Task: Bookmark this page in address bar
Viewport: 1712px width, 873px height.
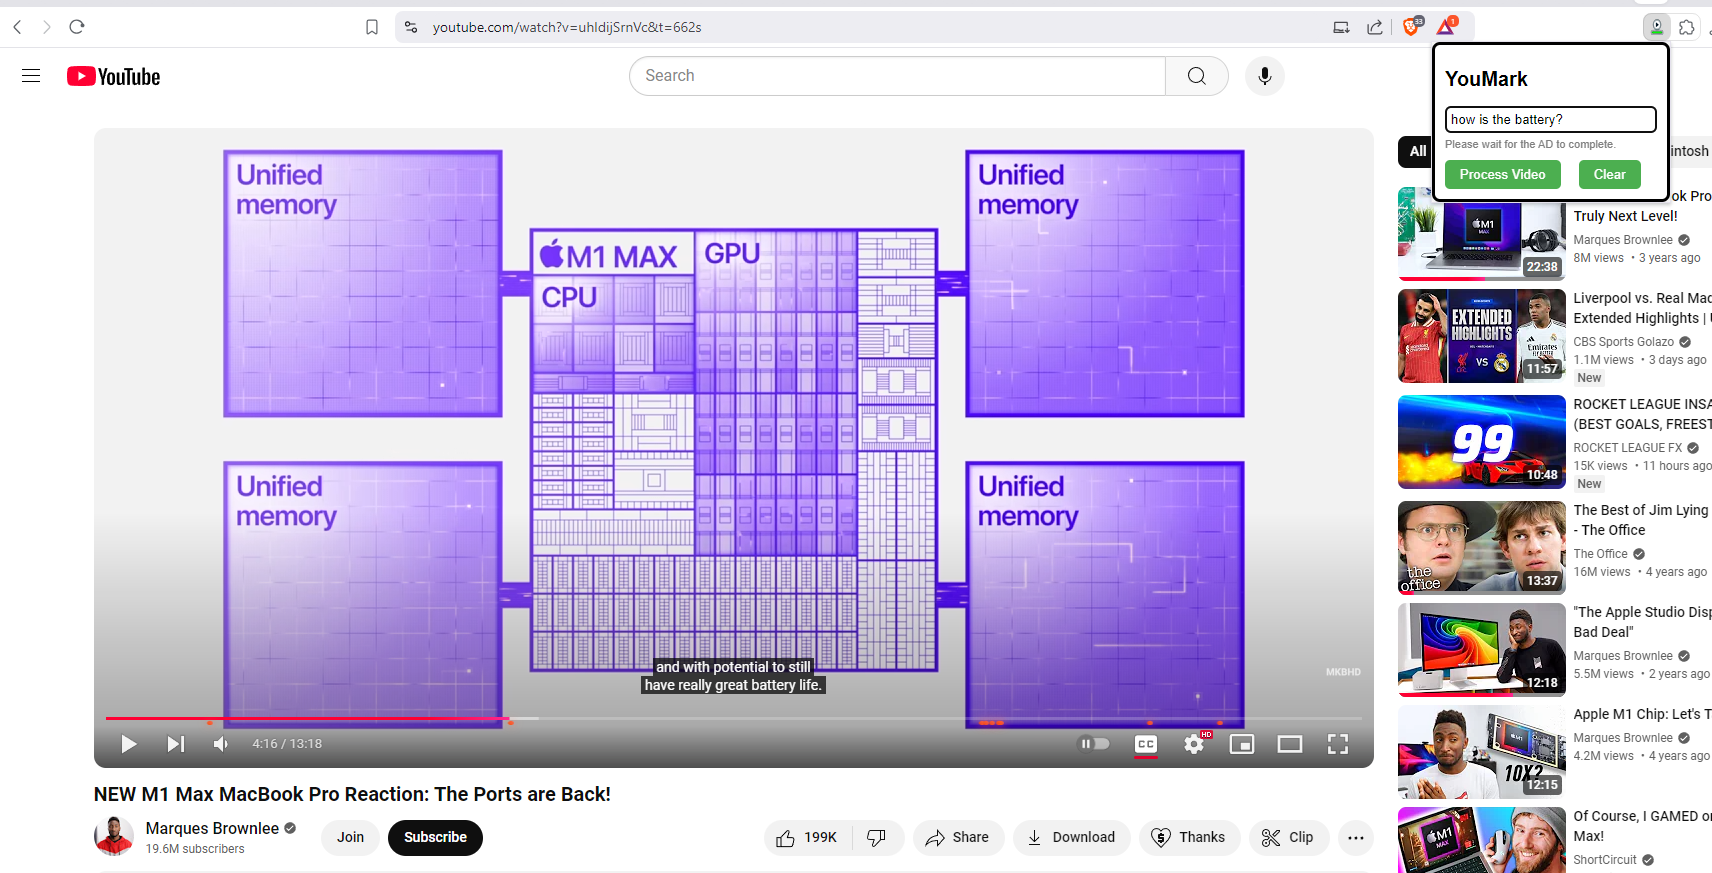Action: [372, 27]
